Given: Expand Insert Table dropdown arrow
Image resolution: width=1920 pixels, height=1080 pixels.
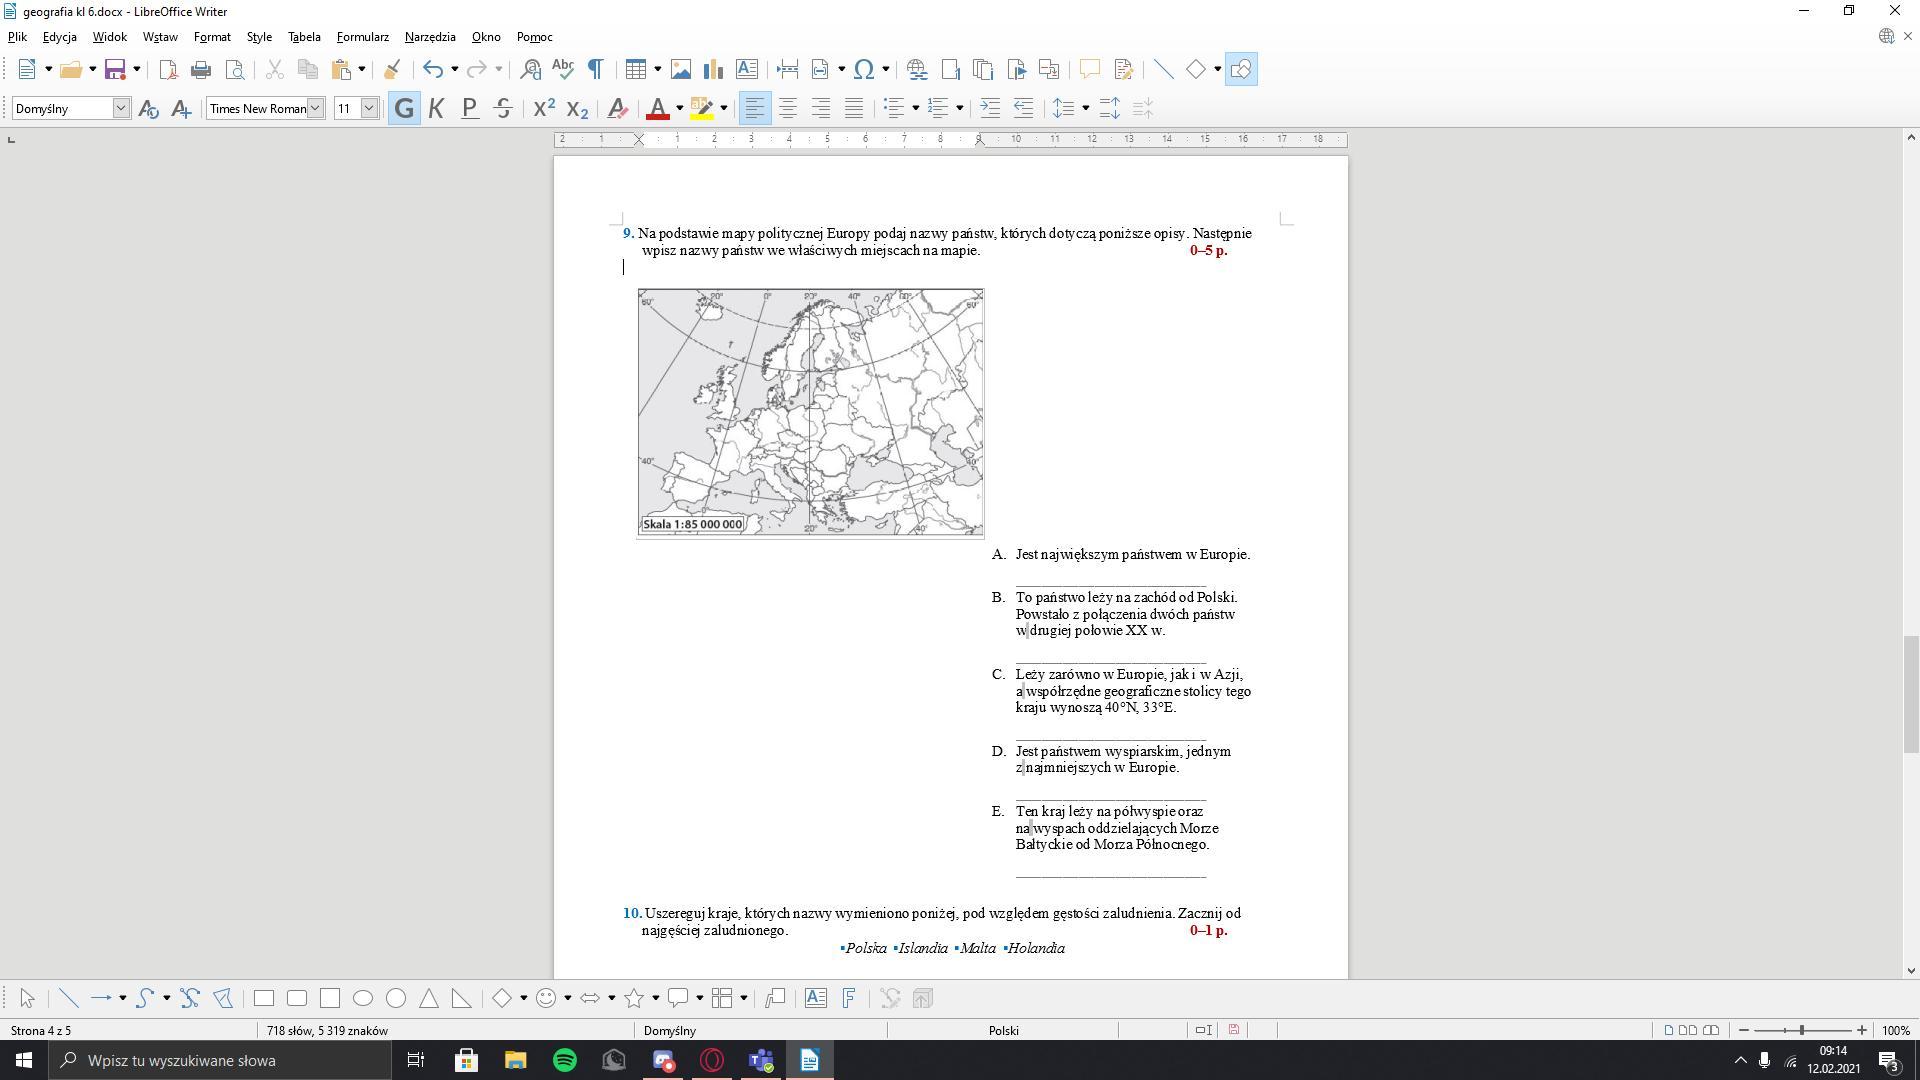Looking at the screenshot, I should click(657, 69).
